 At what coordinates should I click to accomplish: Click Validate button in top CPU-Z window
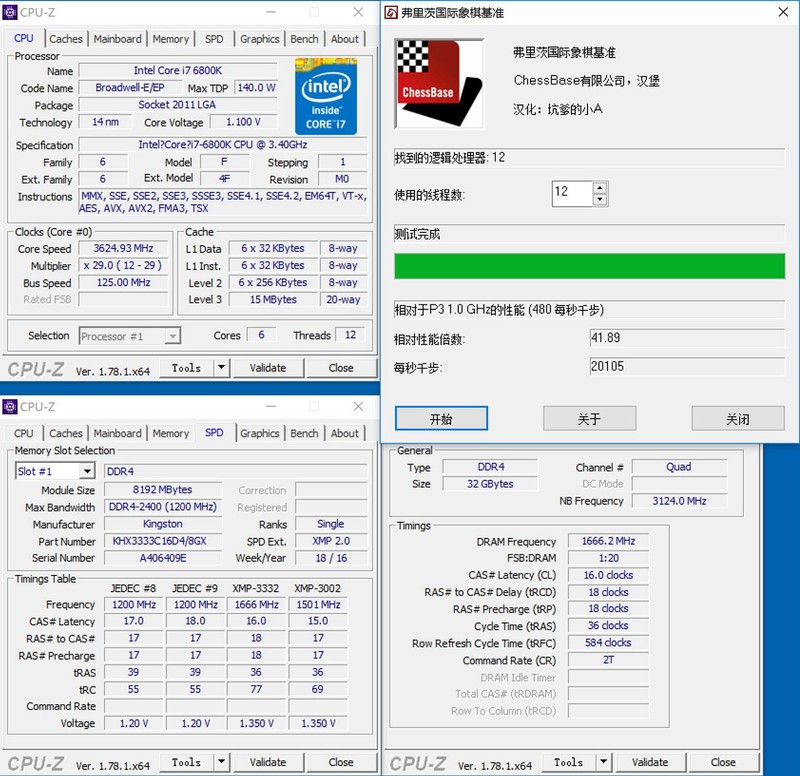coord(268,367)
